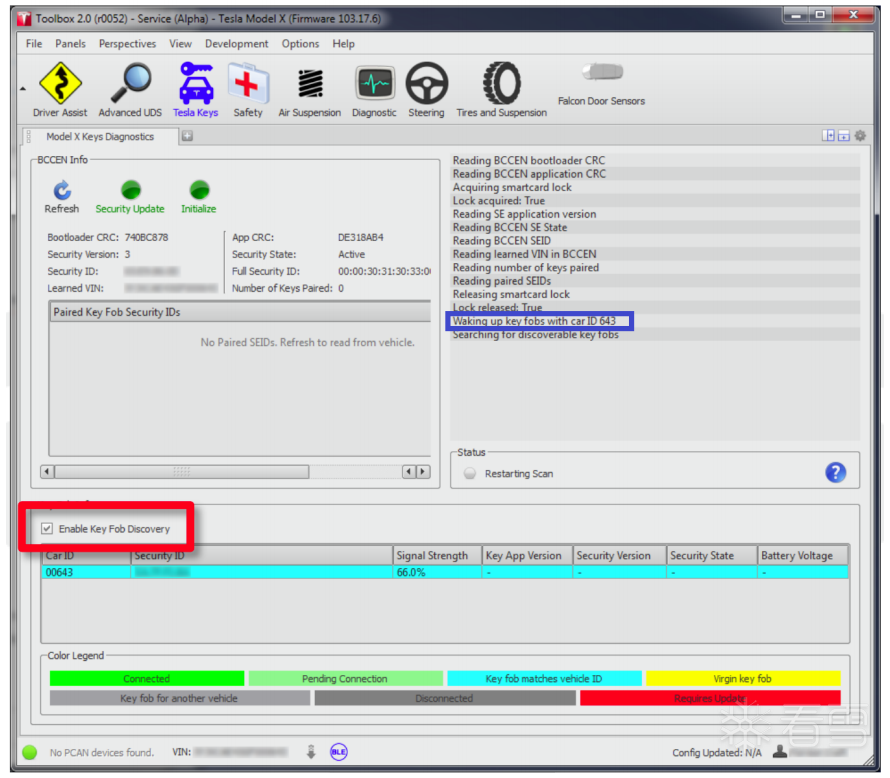The height and width of the screenshot is (778, 890).
Task: Click the Key App Version column header
Action: pos(527,556)
